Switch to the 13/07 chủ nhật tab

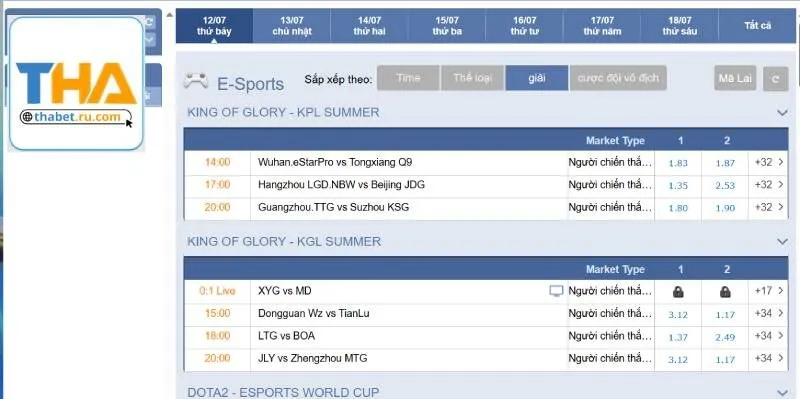click(292, 26)
